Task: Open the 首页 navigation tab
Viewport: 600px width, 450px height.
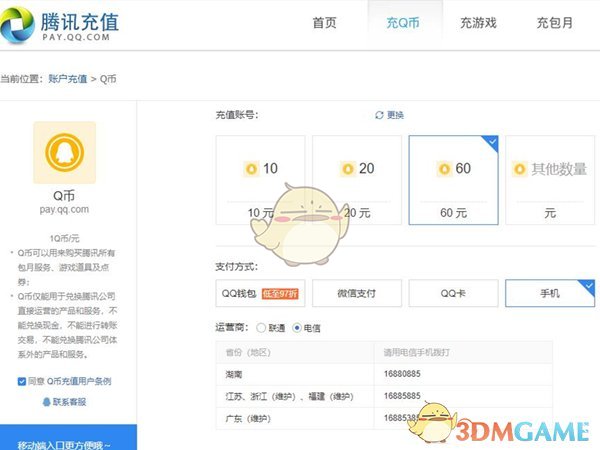Action: (x=324, y=23)
